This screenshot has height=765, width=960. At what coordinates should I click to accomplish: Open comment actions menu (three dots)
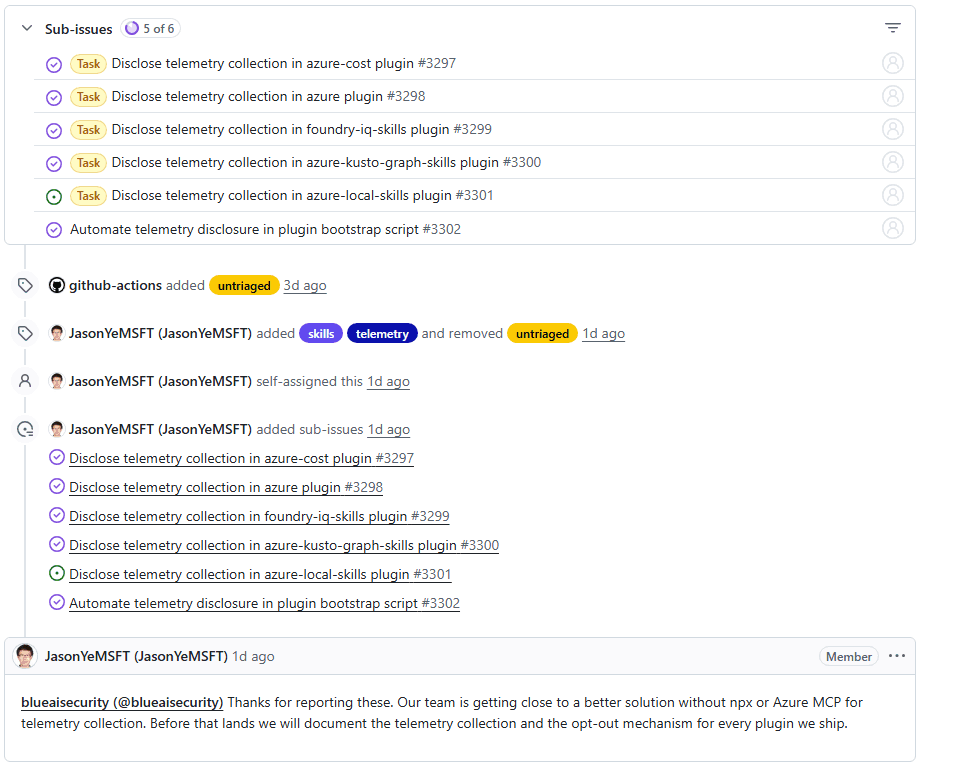pos(897,656)
